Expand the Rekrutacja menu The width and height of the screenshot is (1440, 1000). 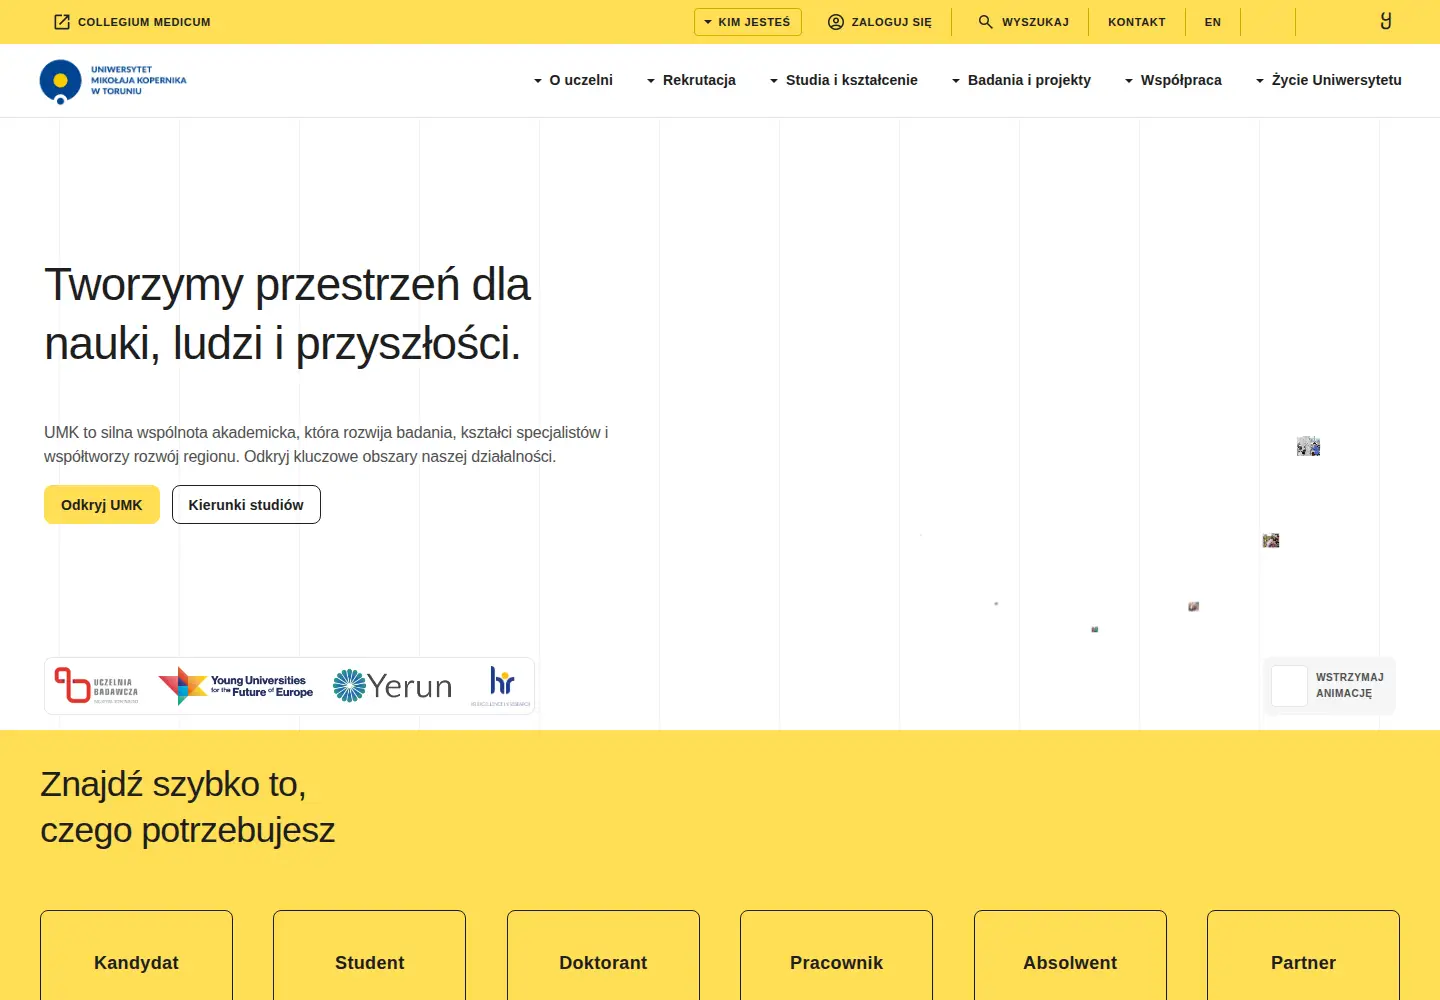691,80
